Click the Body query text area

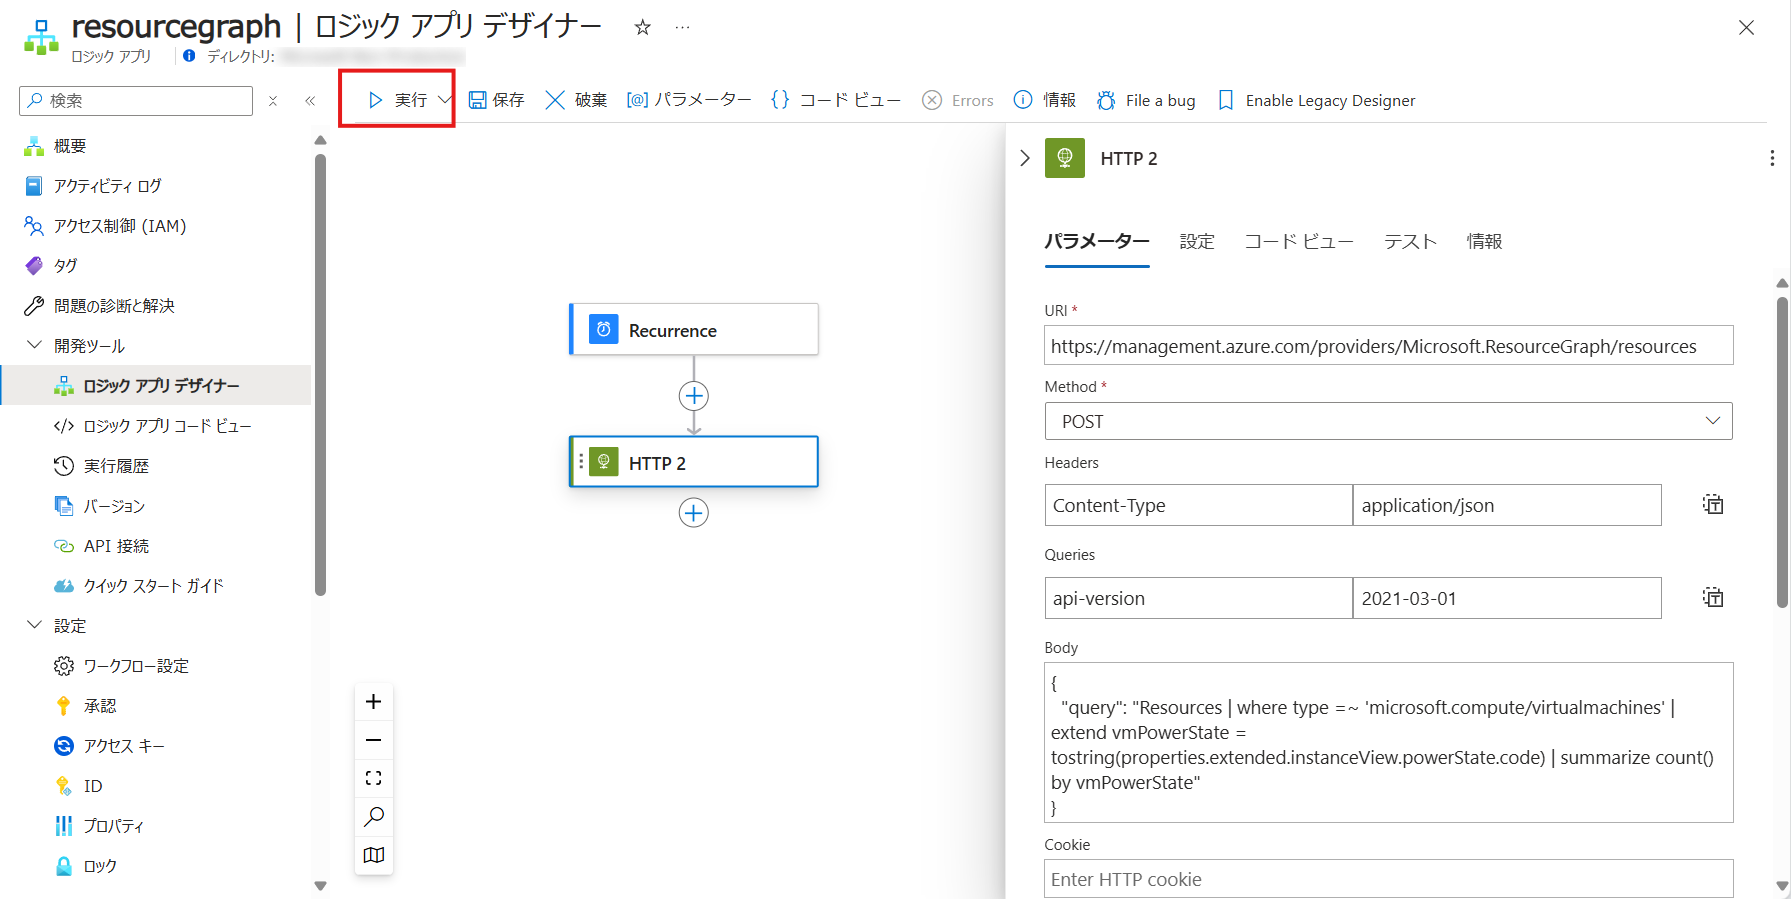(1389, 743)
